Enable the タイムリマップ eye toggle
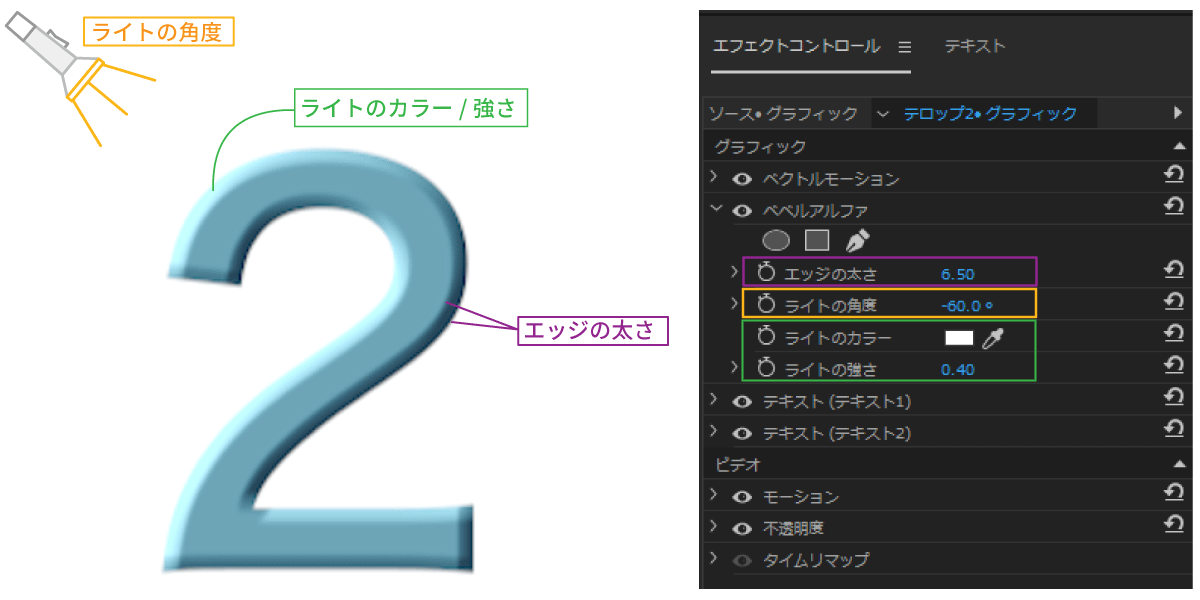 pyautogui.click(x=742, y=560)
